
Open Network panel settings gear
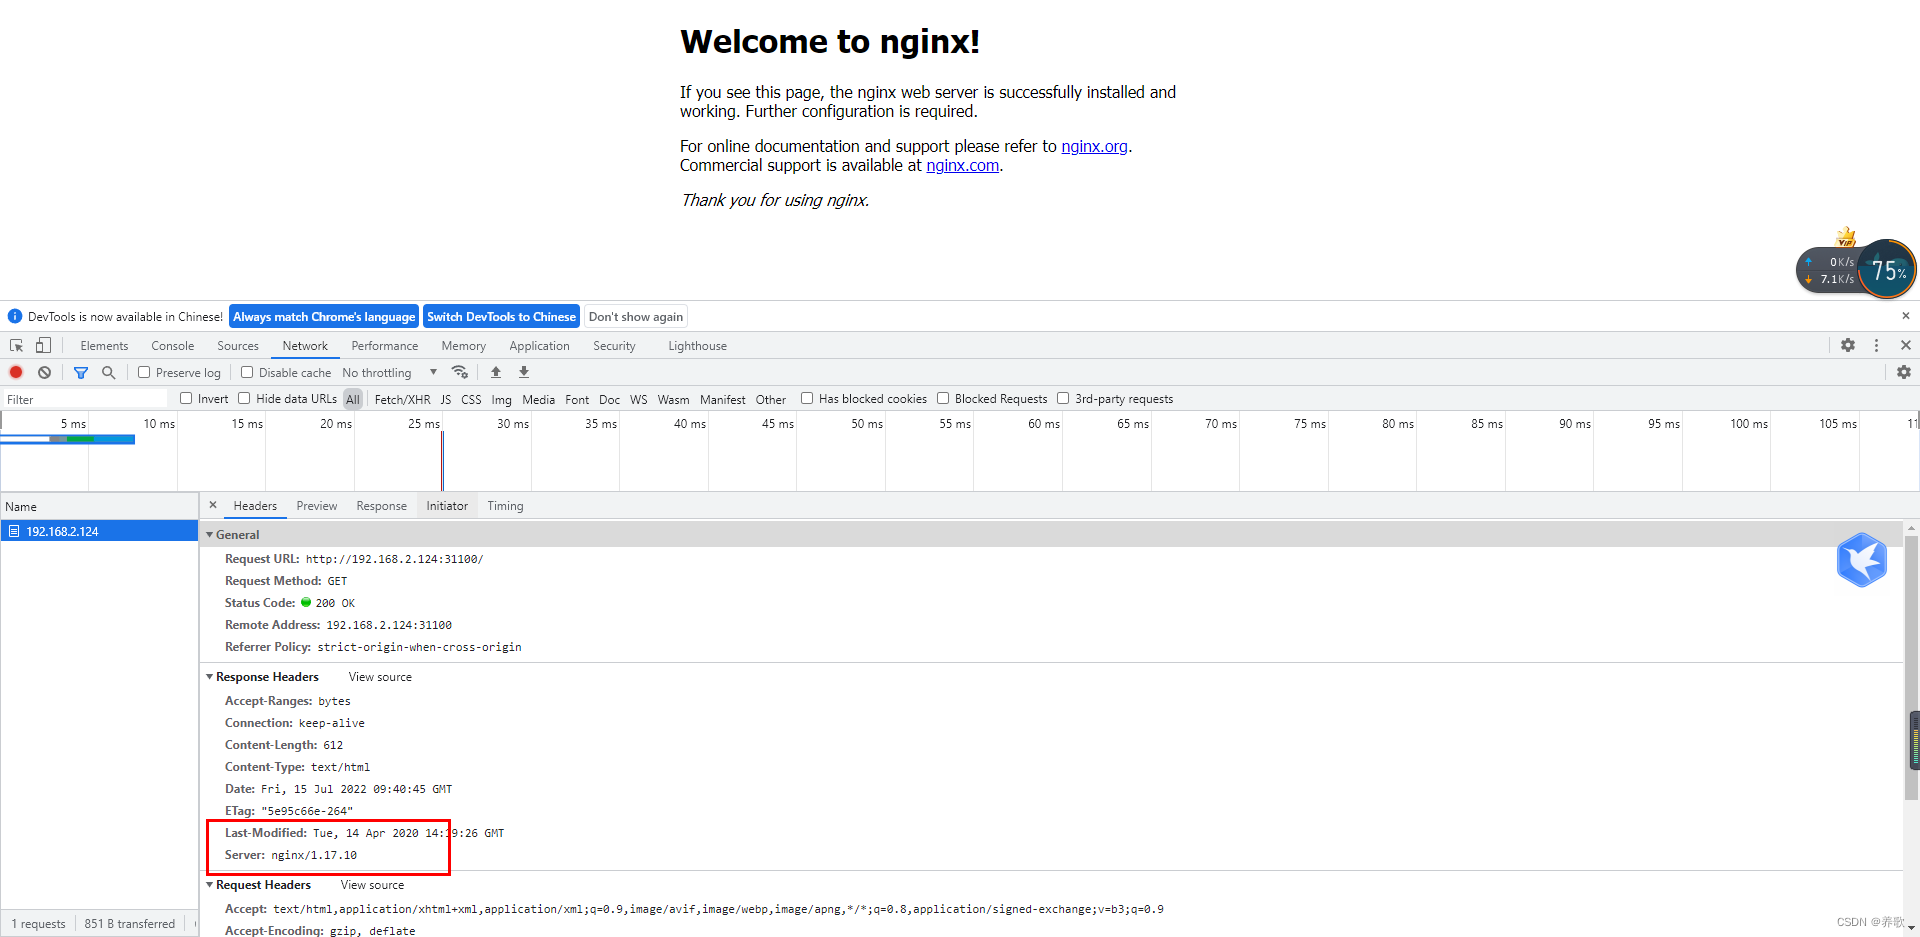pos(1904,372)
